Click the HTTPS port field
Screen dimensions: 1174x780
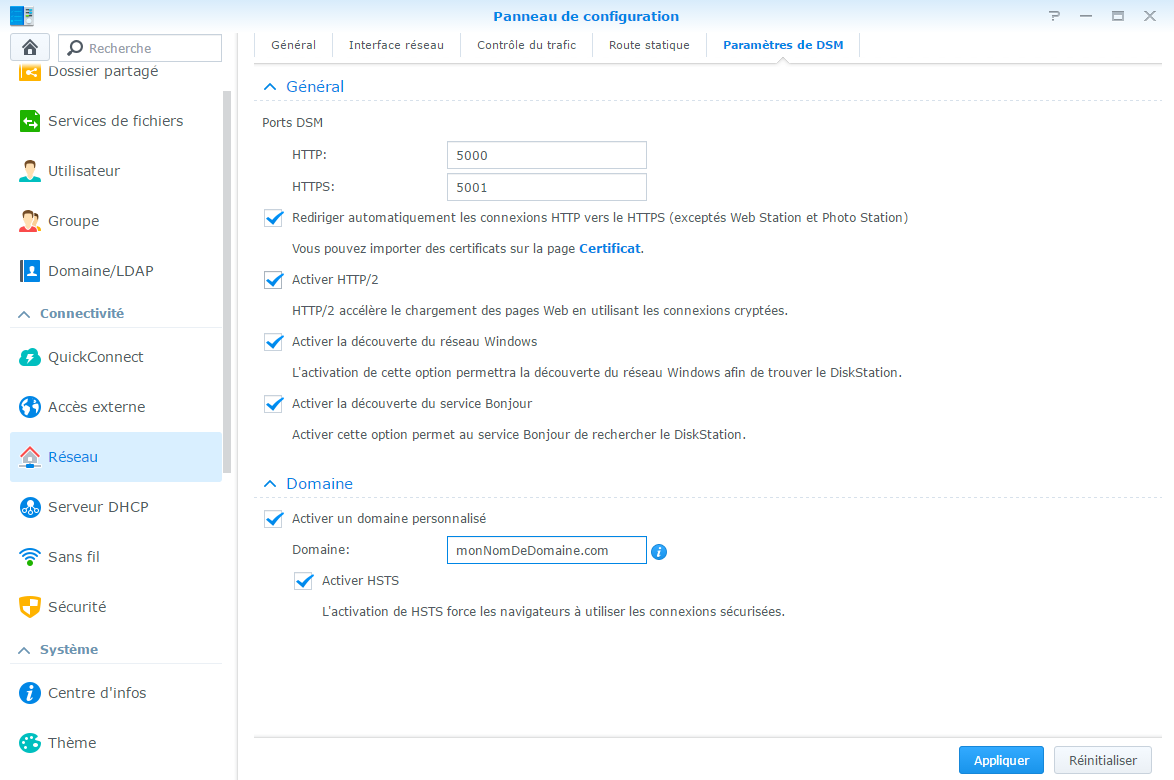click(x=547, y=187)
